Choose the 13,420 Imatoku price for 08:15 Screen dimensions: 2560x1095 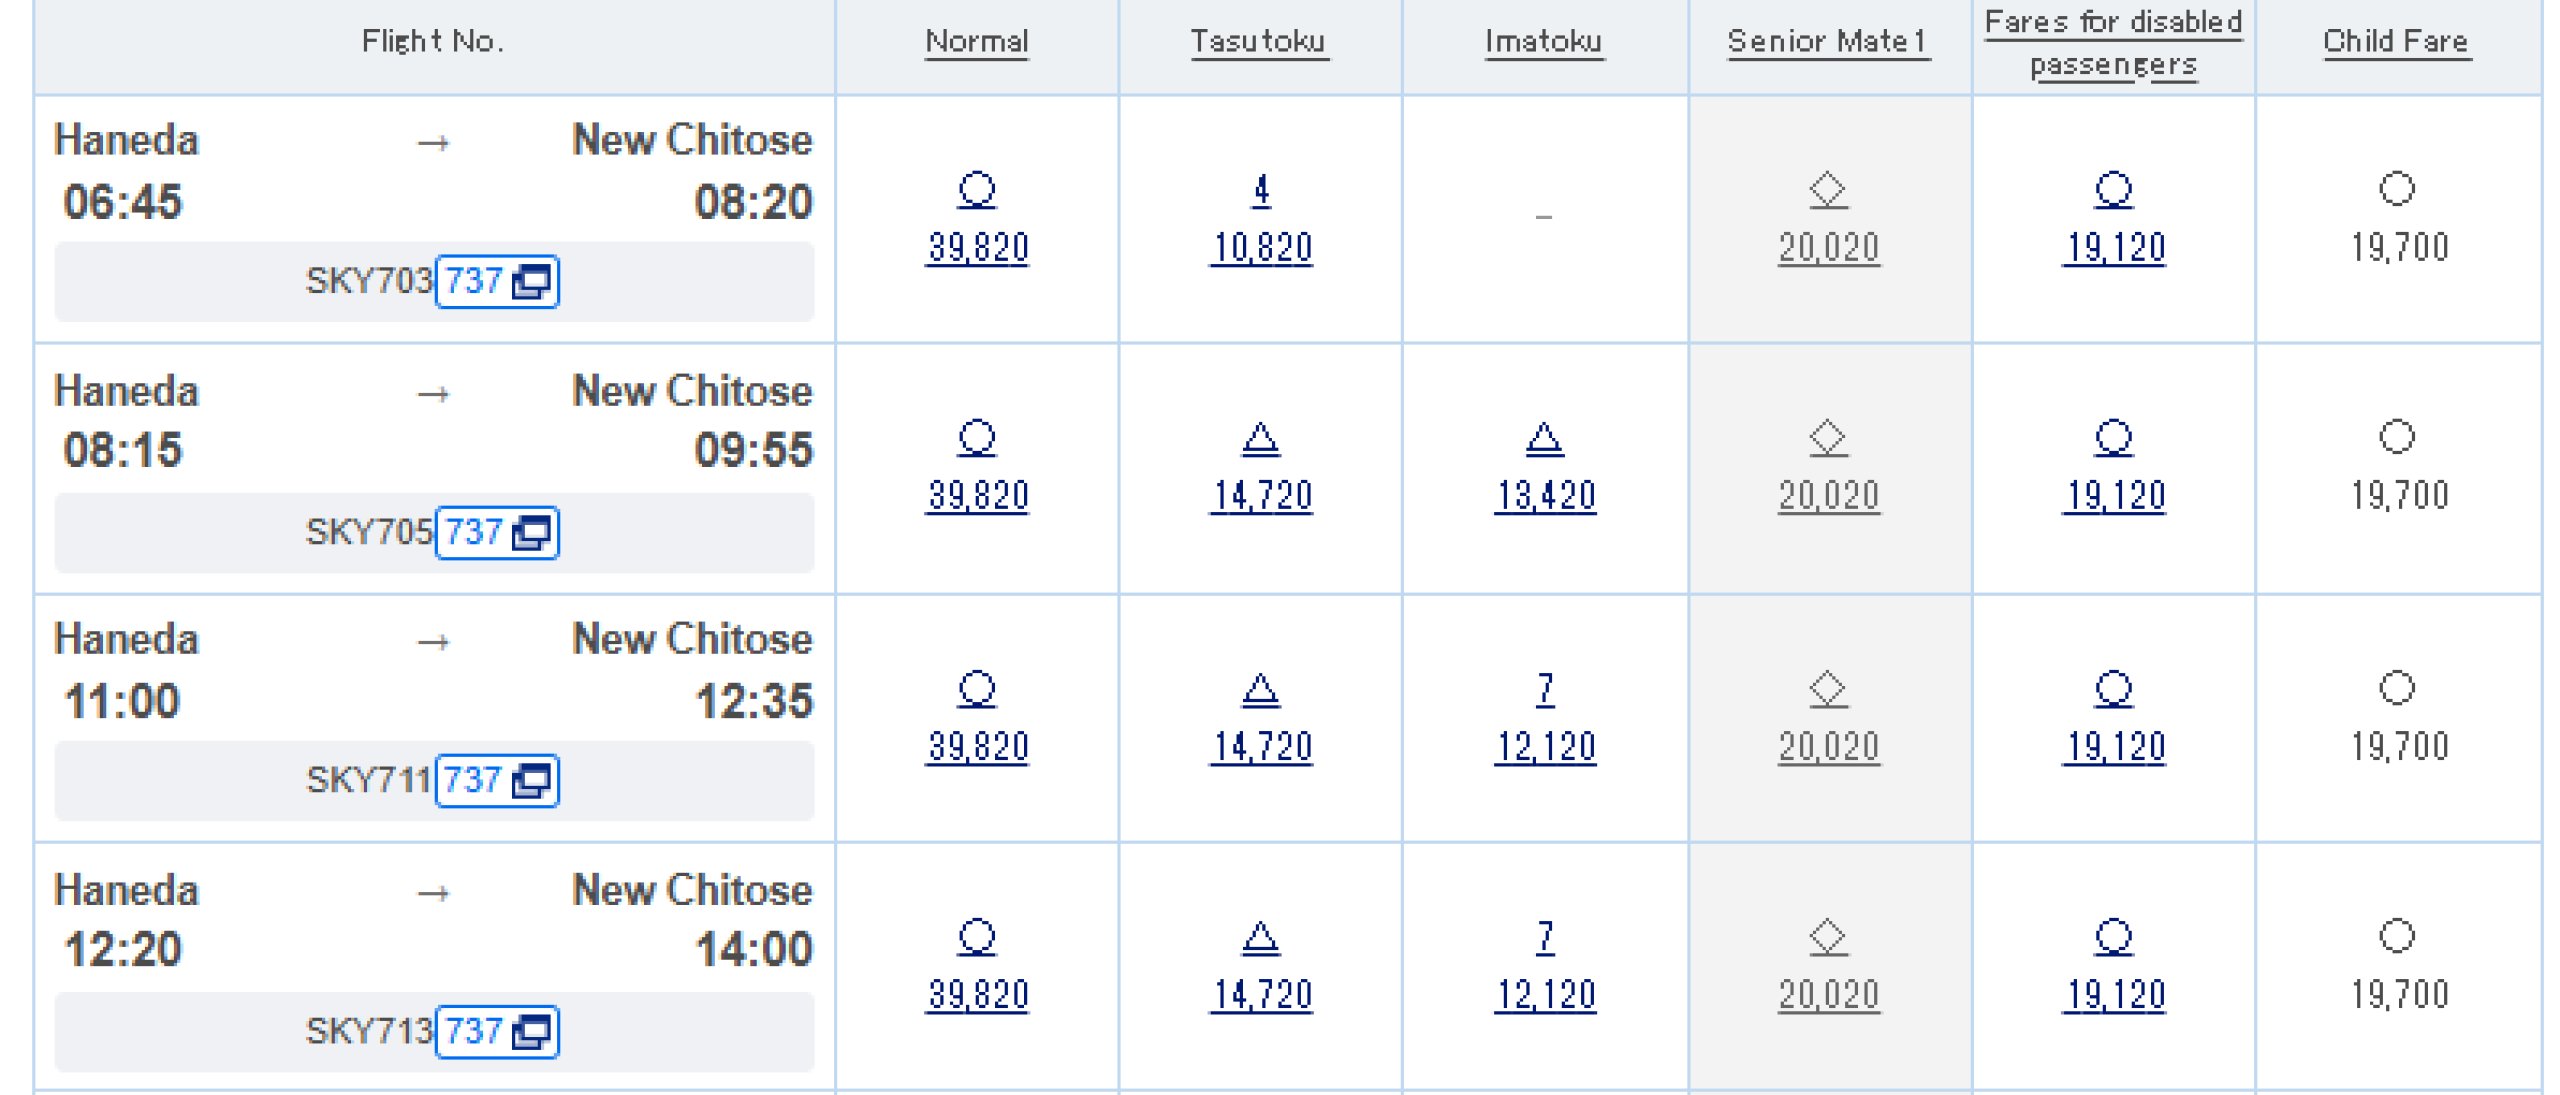pos(1545,496)
